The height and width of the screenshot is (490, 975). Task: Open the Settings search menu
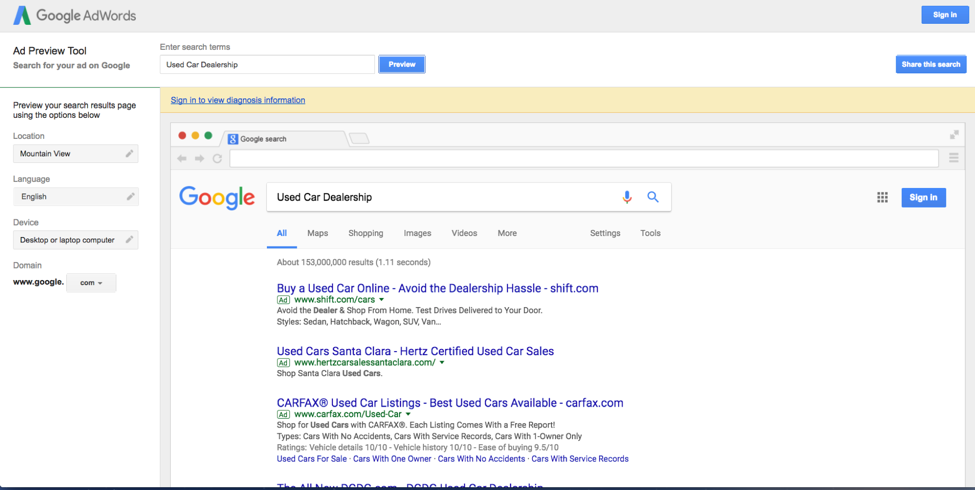(x=605, y=233)
